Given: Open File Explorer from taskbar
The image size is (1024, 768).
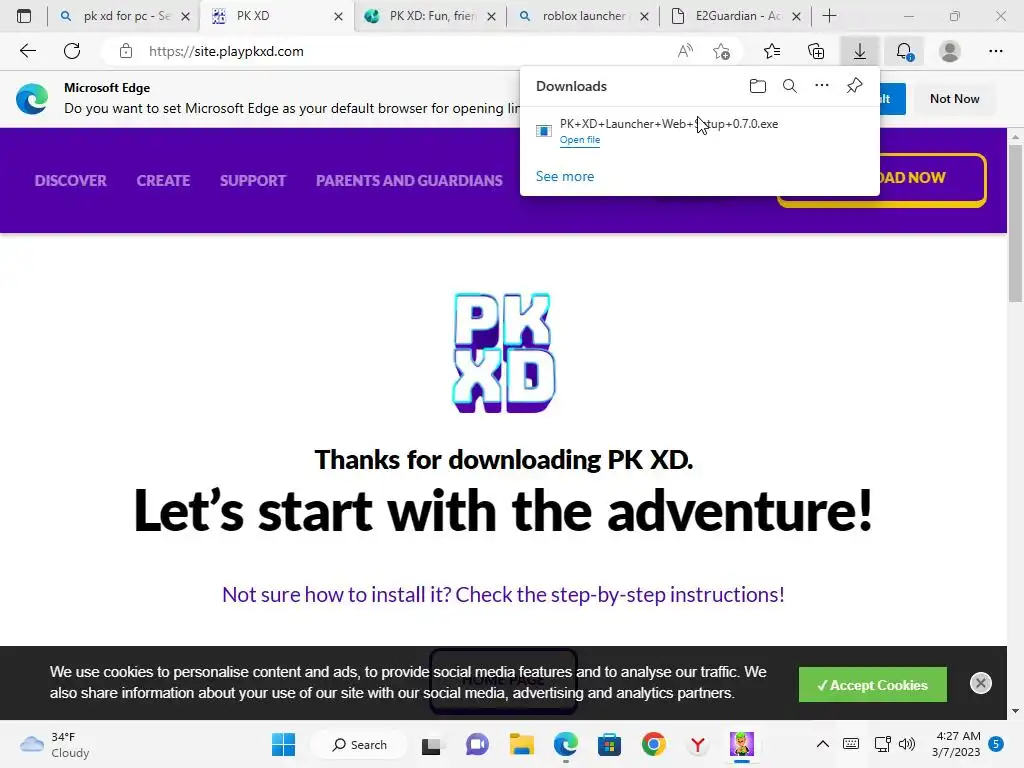Looking at the screenshot, I should click(521, 744).
